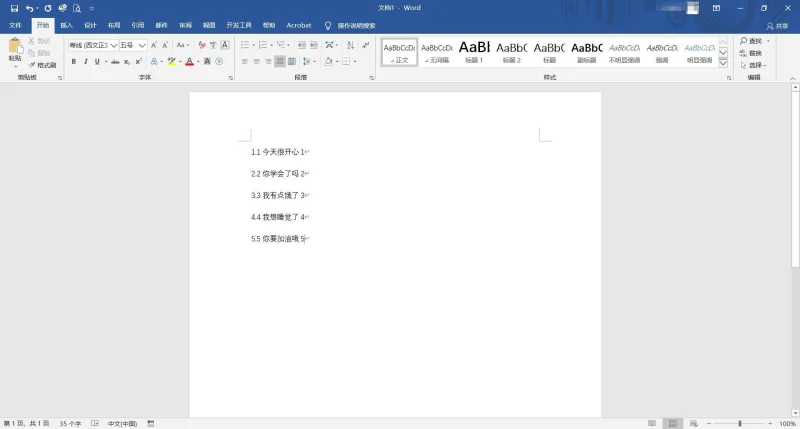
Task: Open the 插入 ribbon tab
Action: [66, 26]
